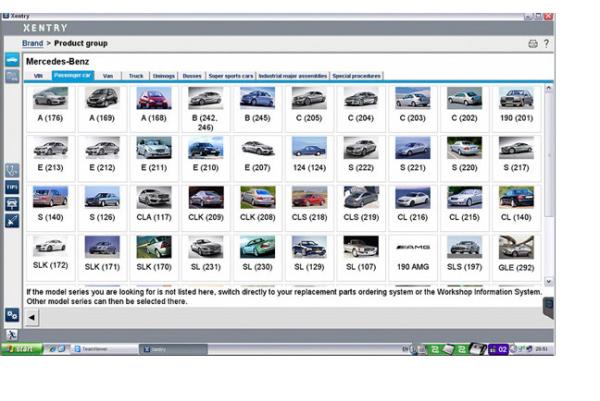Open help with the question mark icon
600x401 pixels.
click(x=546, y=43)
